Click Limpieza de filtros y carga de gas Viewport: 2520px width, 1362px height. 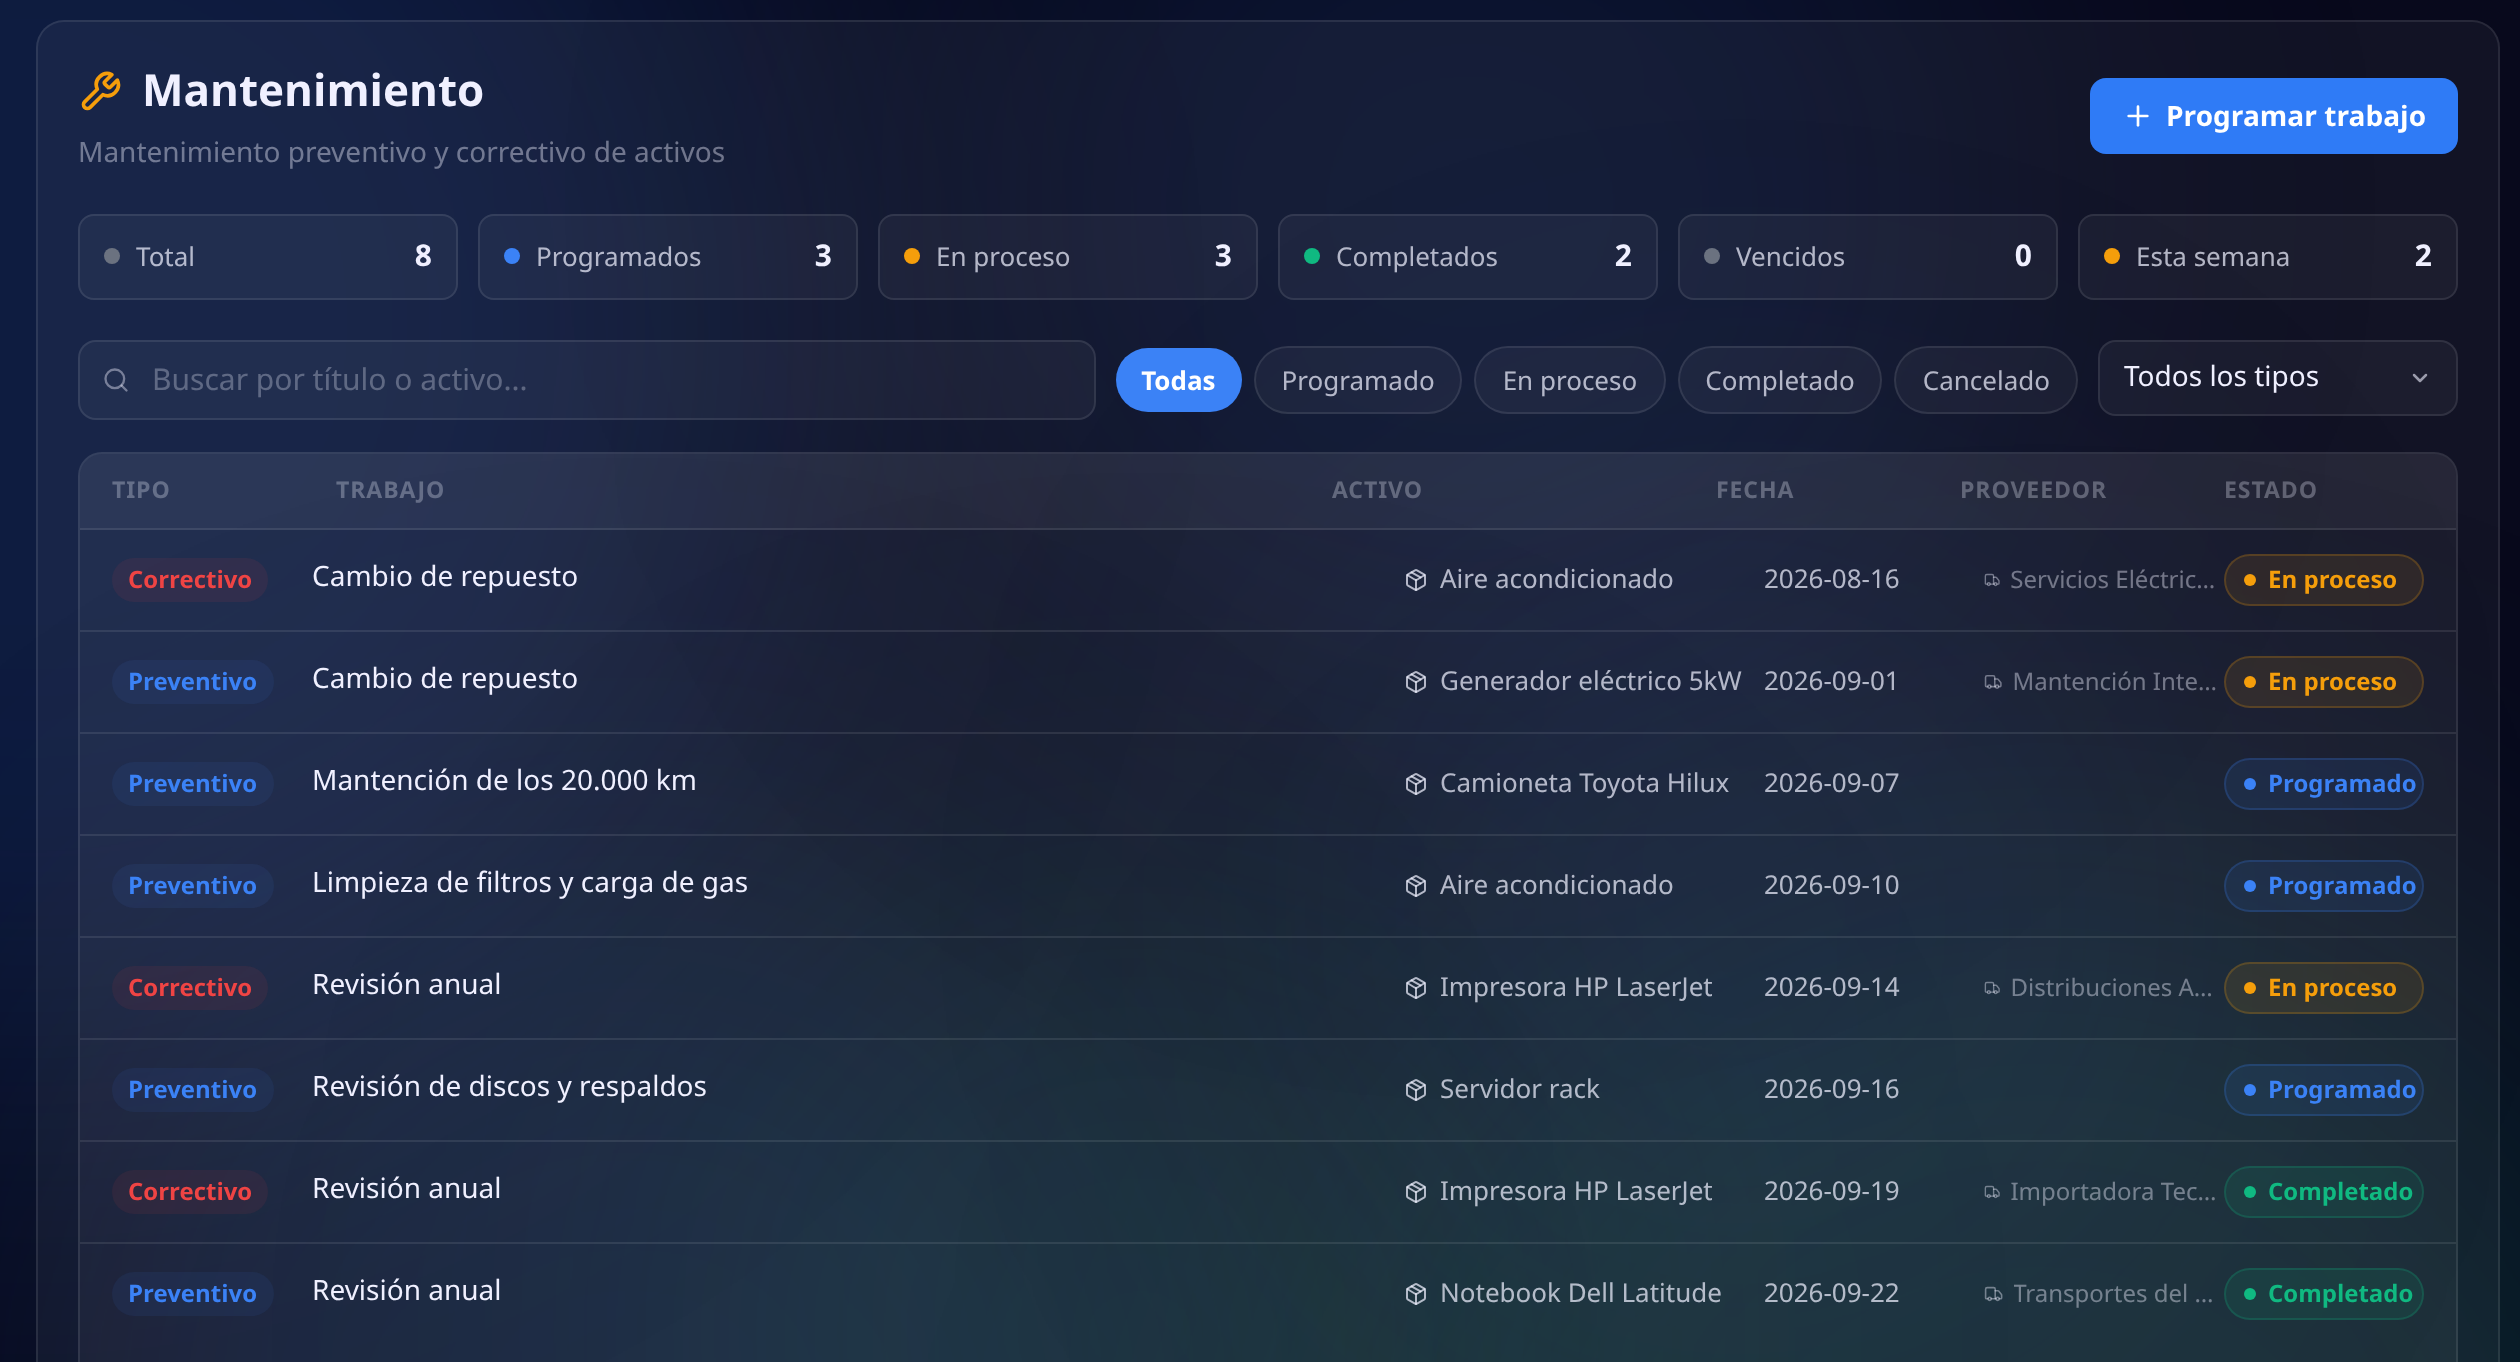tap(530, 883)
